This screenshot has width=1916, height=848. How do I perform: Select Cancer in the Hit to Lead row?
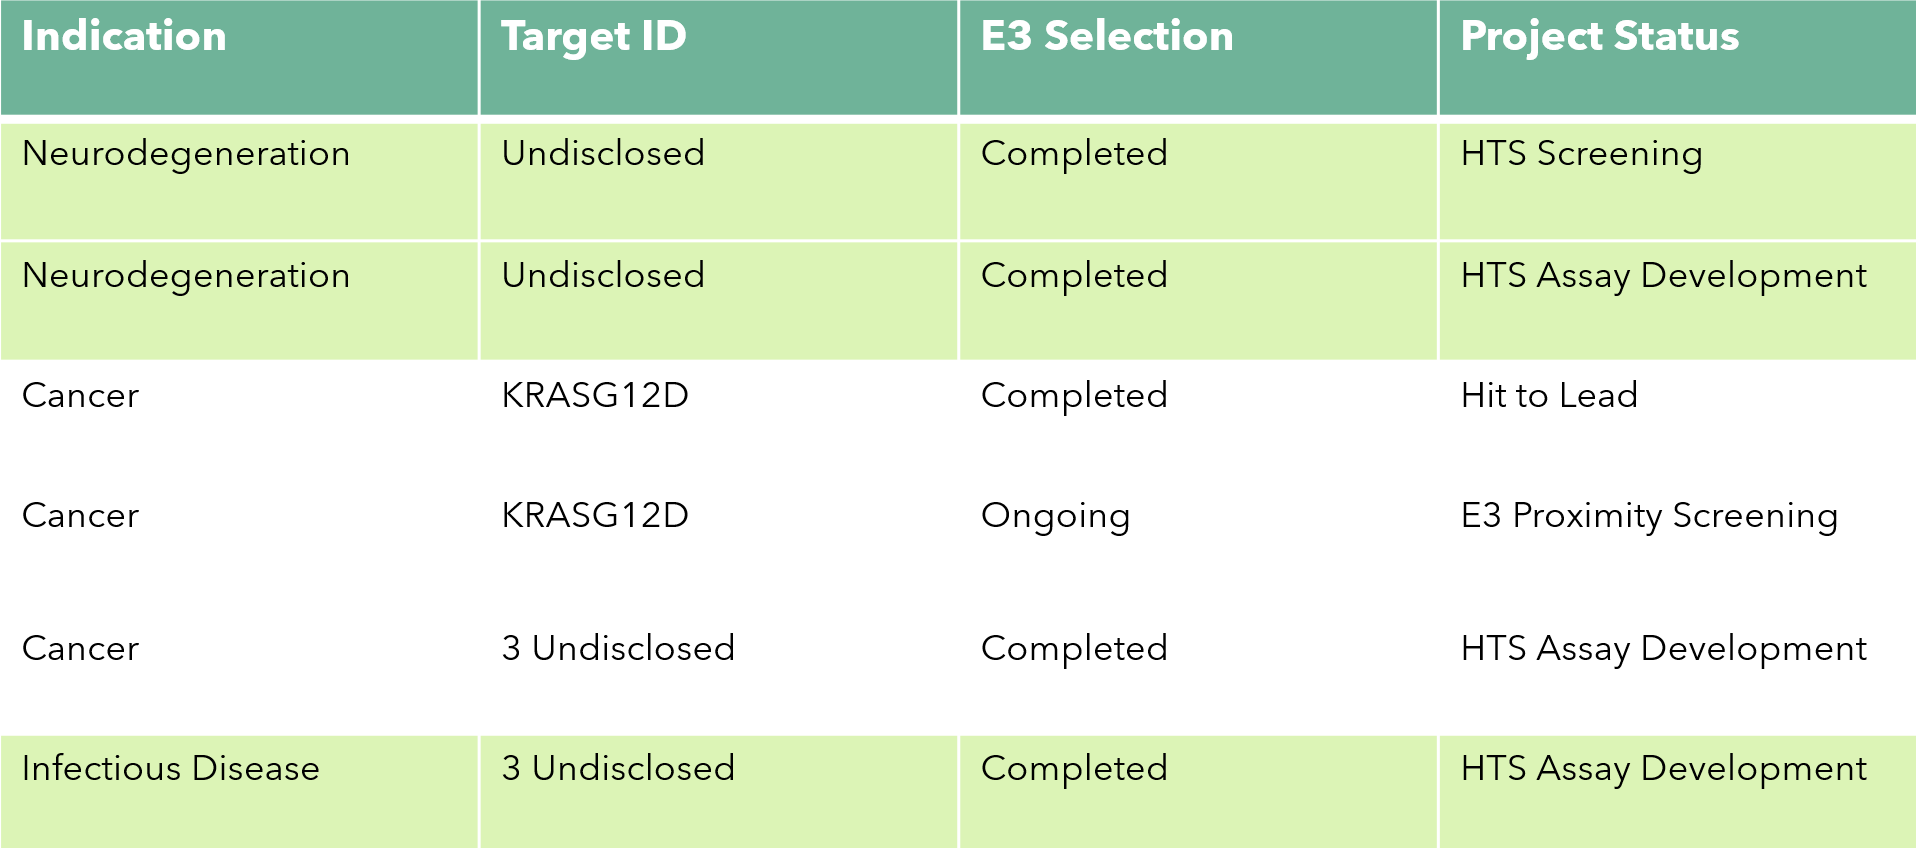[80, 395]
